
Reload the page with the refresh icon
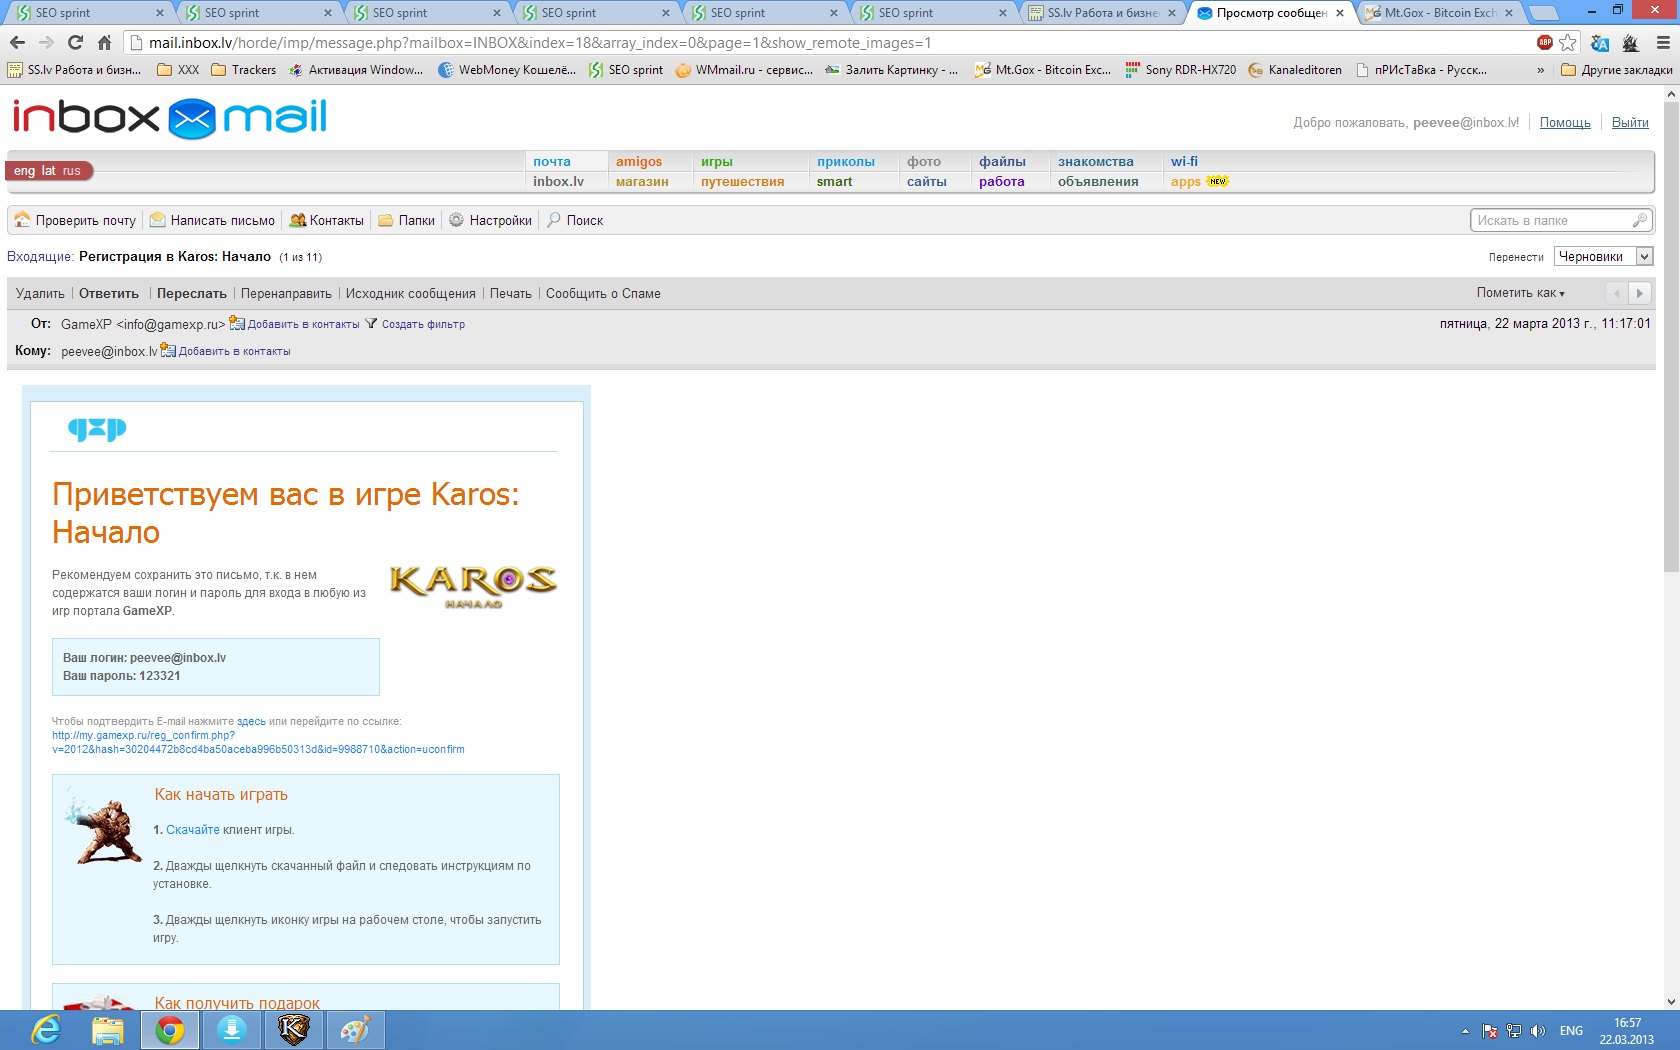point(75,43)
